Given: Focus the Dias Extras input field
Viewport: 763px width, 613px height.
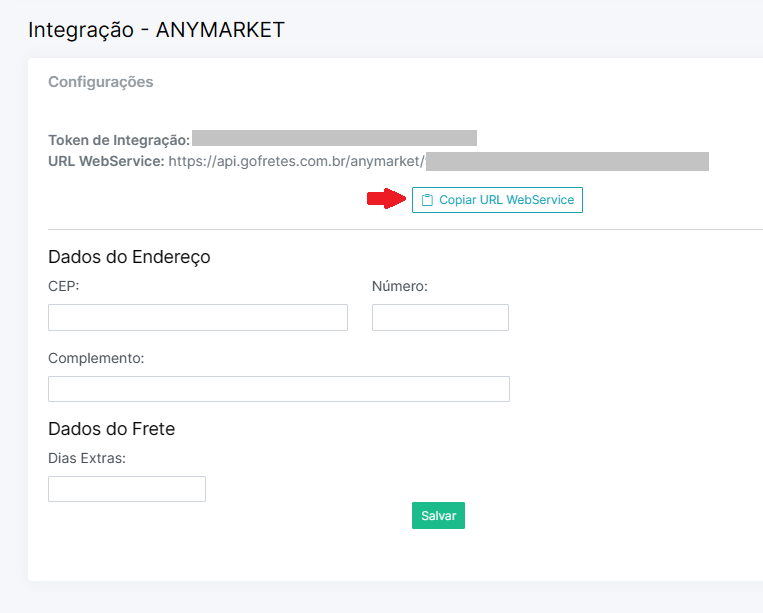Looking at the screenshot, I should [127, 489].
